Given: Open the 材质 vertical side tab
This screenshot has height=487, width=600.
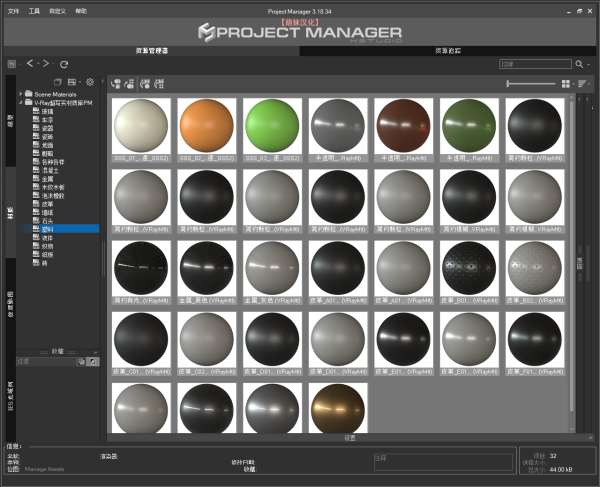Looking at the screenshot, I should pos(11,213).
